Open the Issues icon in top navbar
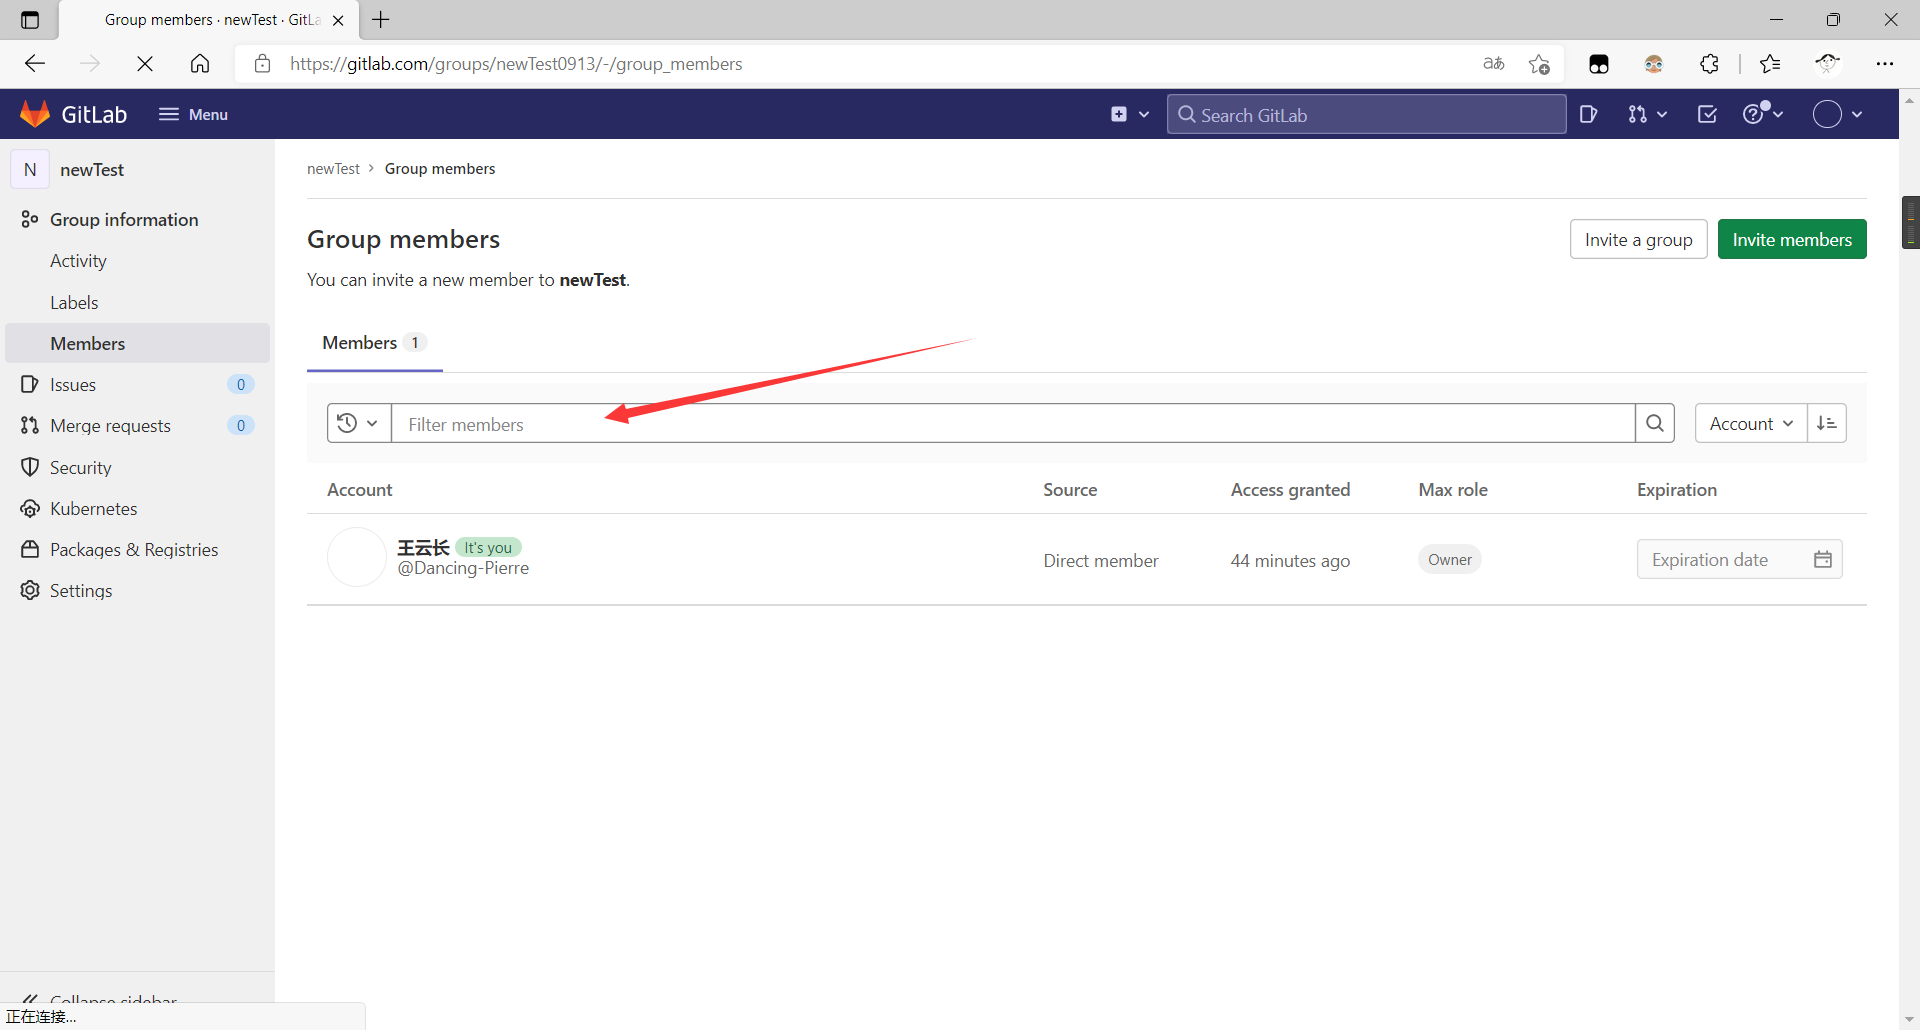This screenshot has height=1030, width=1920. click(x=1588, y=114)
